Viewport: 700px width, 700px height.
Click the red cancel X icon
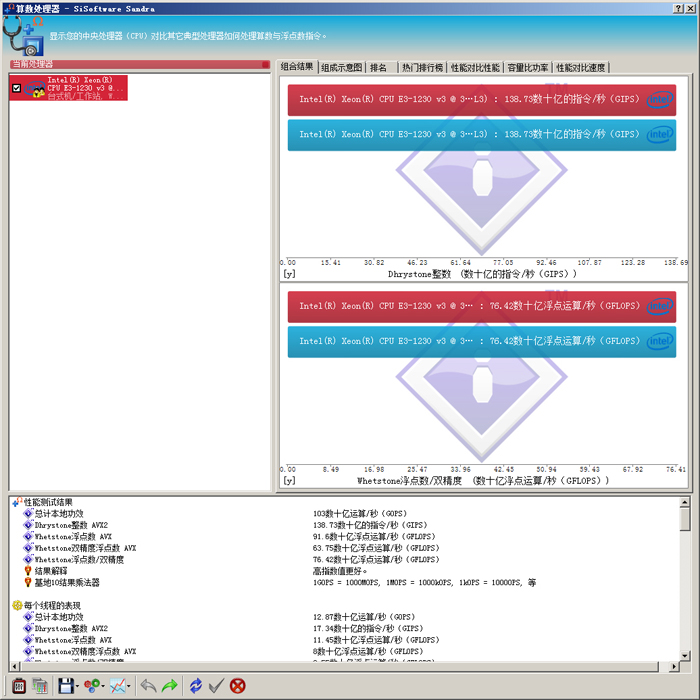click(x=238, y=686)
